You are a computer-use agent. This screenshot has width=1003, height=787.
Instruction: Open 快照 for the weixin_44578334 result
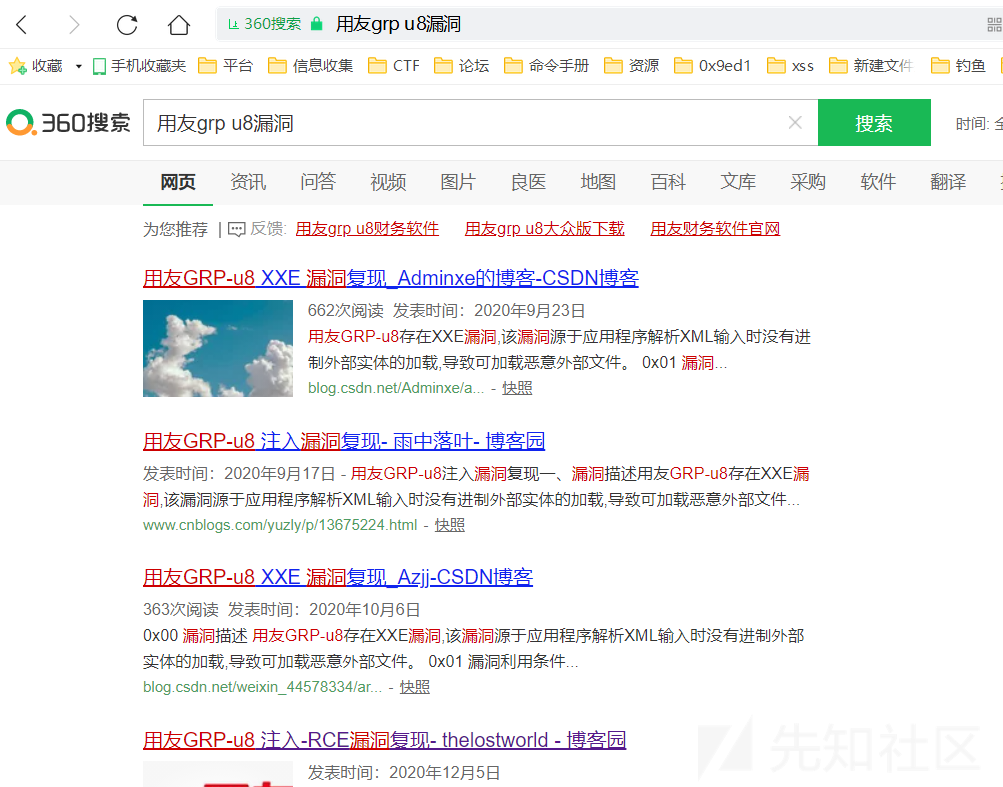click(x=415, y=687)
